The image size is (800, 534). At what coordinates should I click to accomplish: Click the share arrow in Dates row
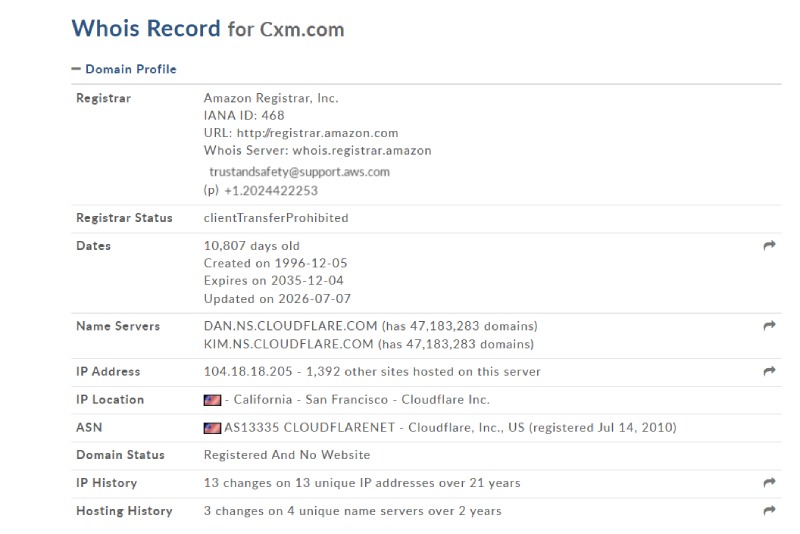point(769,245)
